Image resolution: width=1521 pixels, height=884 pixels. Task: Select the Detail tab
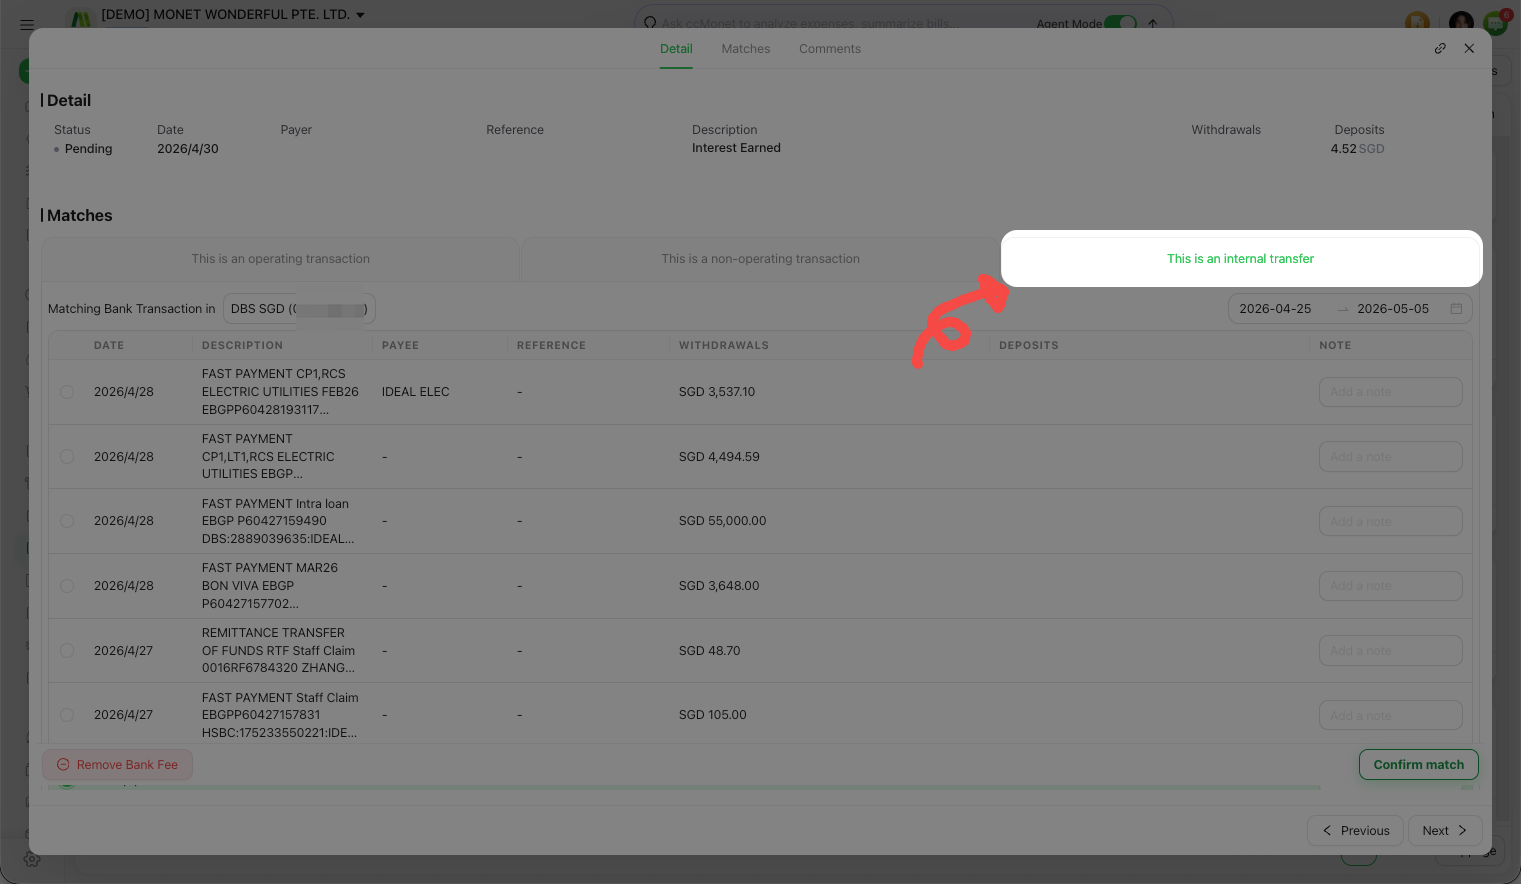(676, 49)
